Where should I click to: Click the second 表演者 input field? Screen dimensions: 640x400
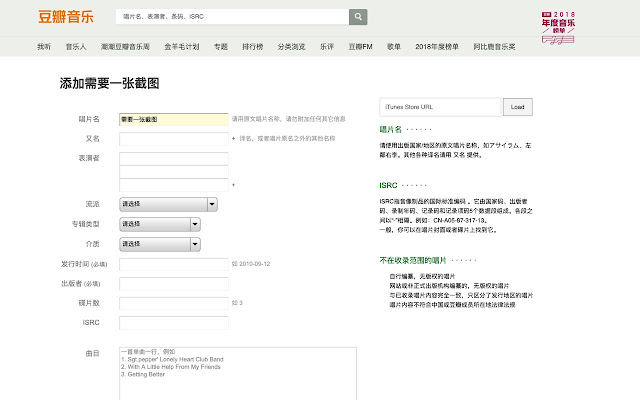click(x=174, y=172)
